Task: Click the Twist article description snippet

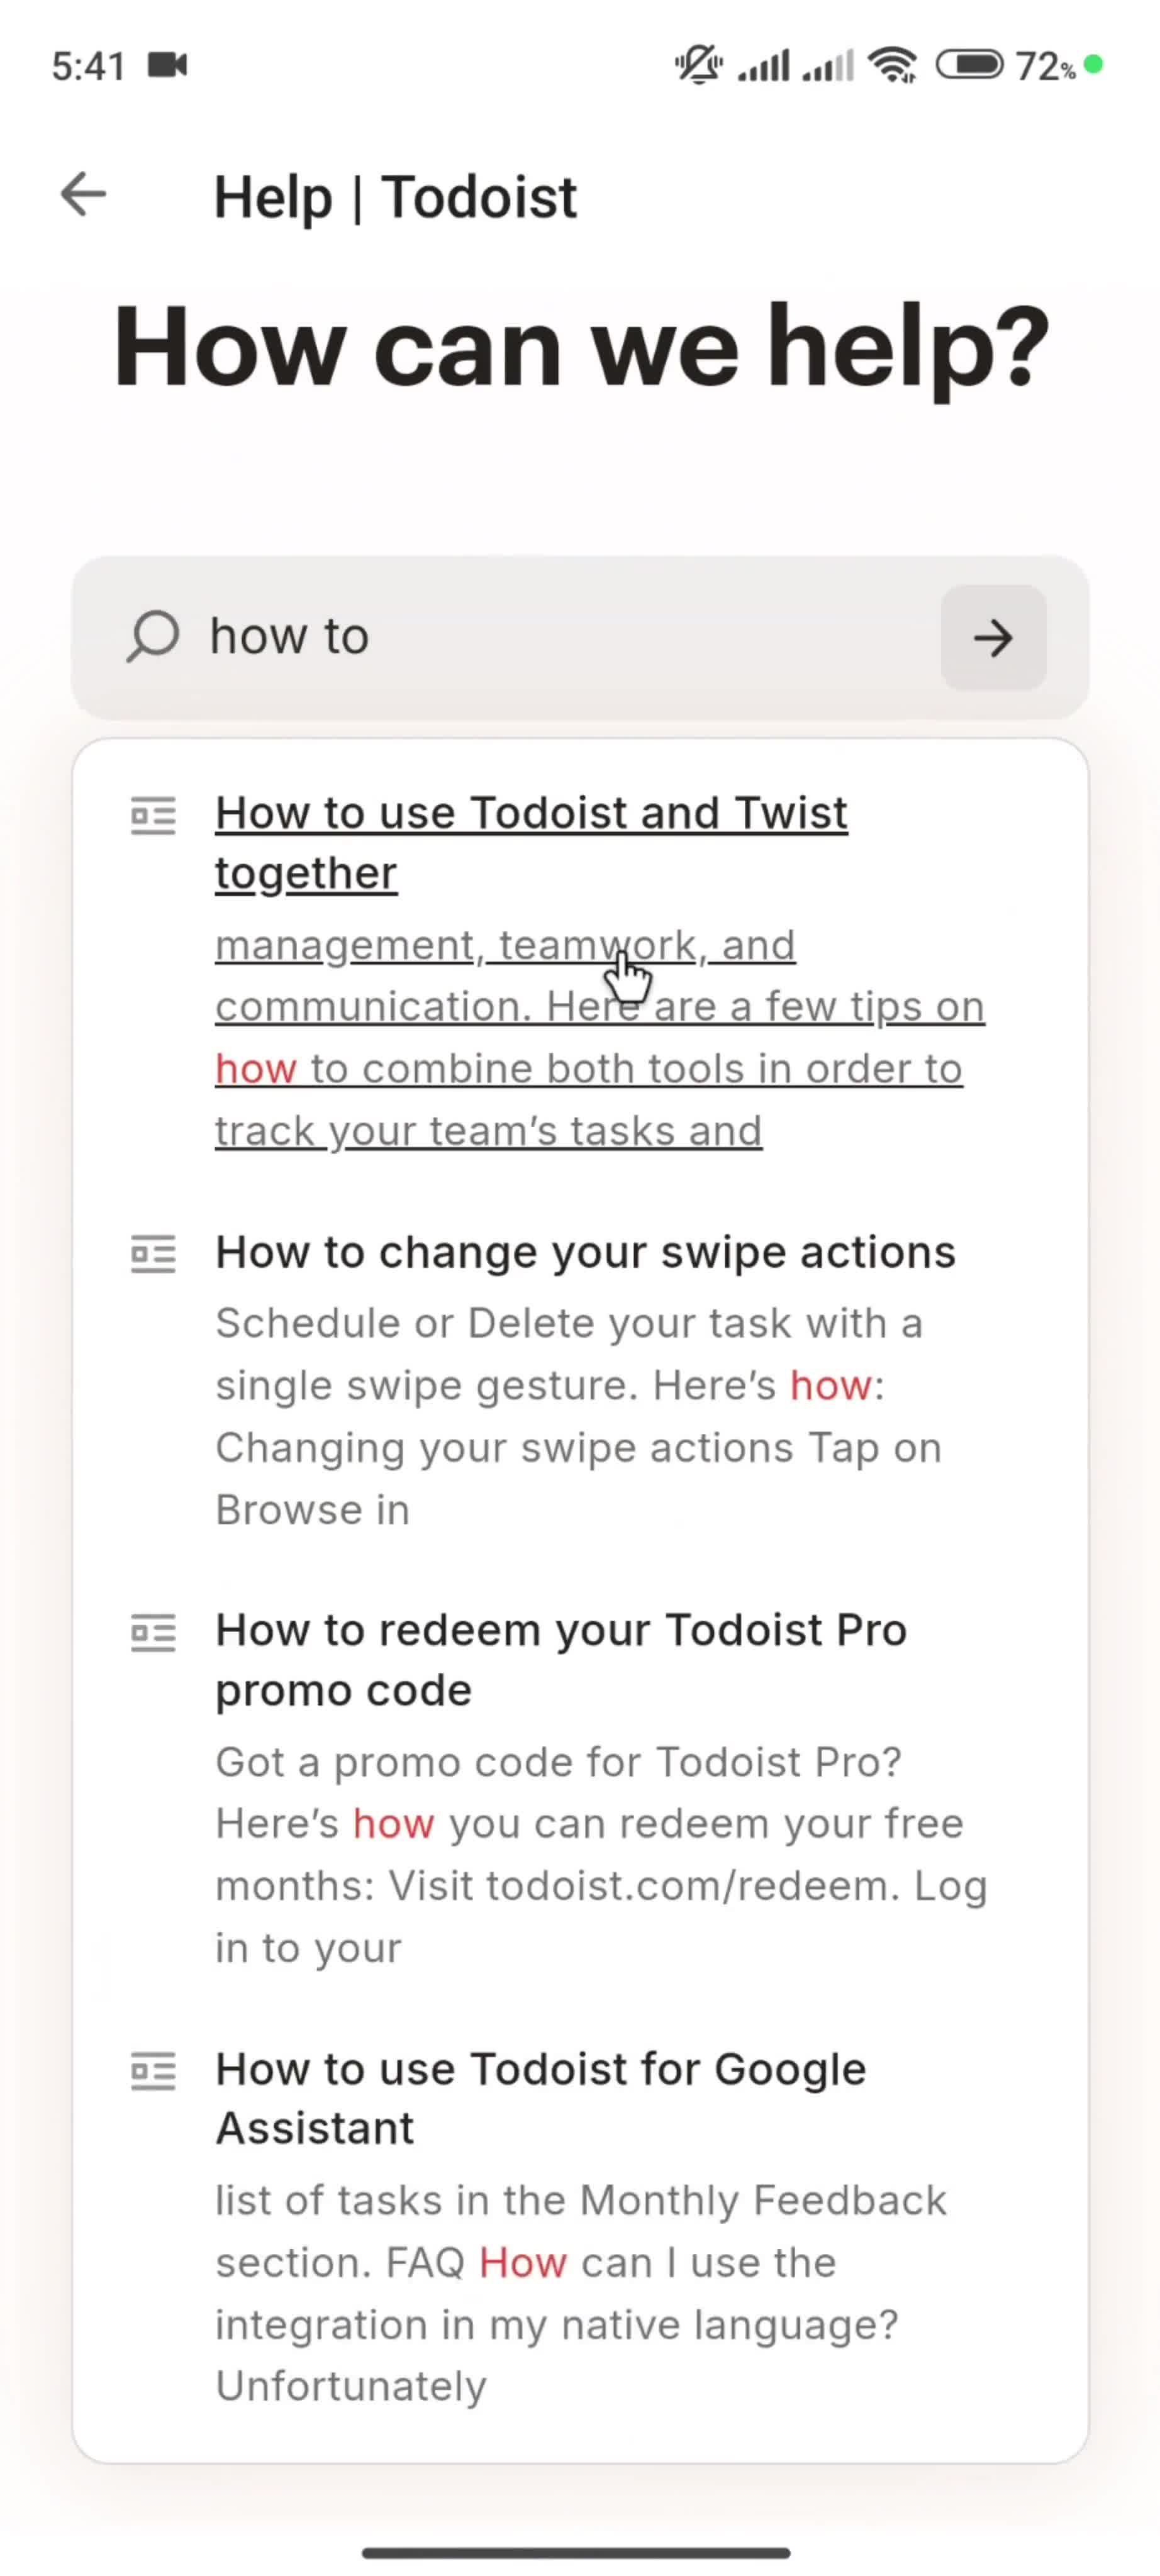Action: click(600, 1038)
